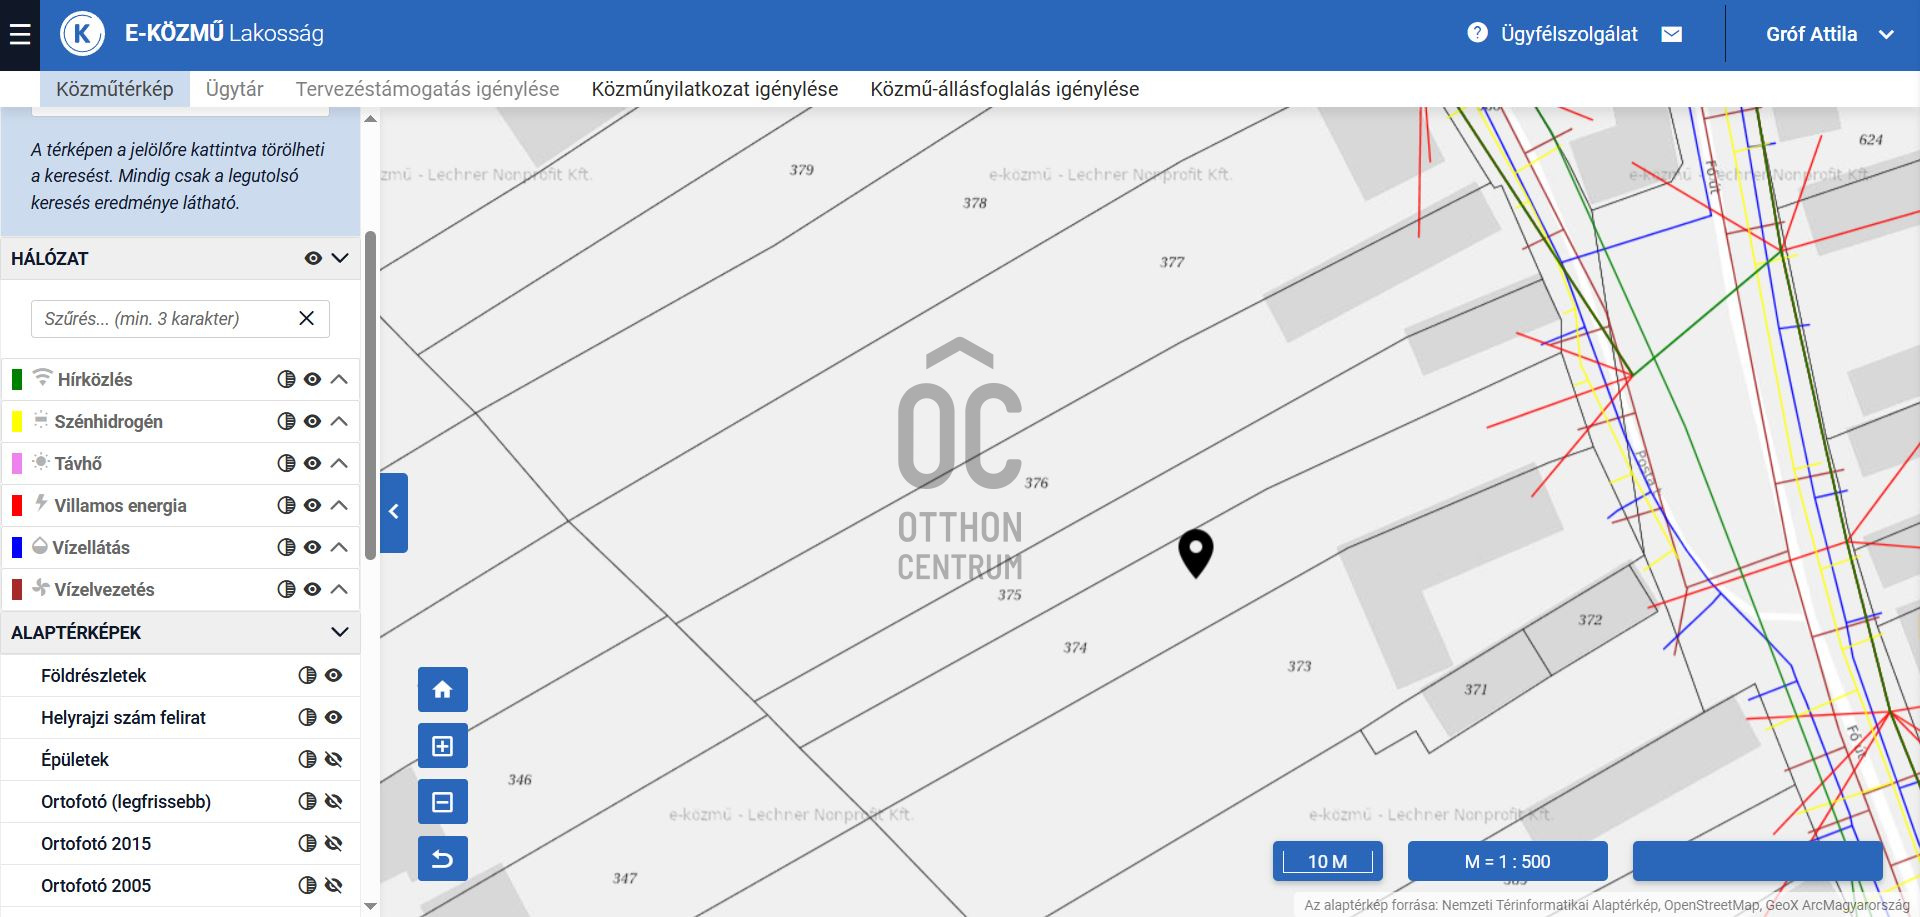Click the map home extent button
The width and height of the screenshot is (1920, 917).
[x=442, y=690]
